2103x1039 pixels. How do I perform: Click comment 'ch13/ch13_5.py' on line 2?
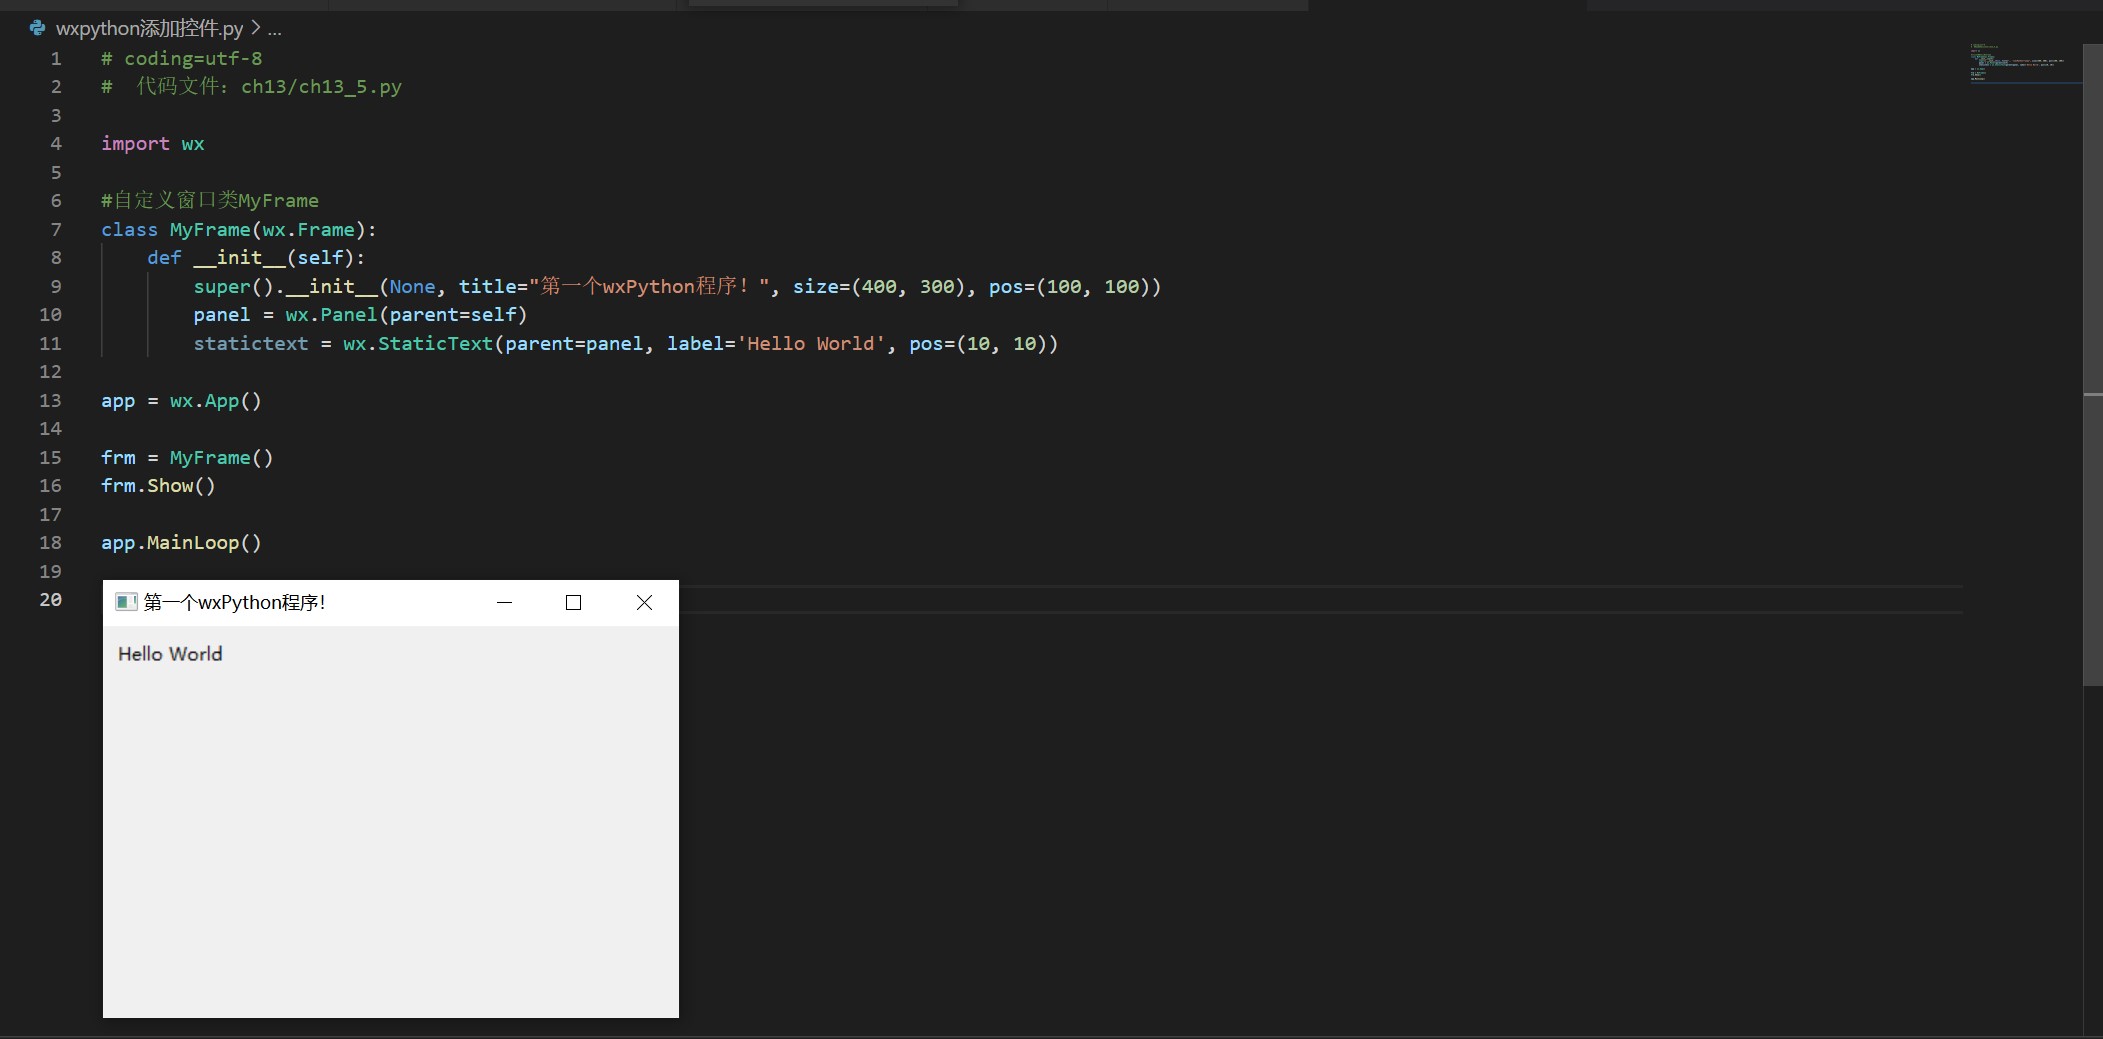pyautogui.click(x=321, y=87)
